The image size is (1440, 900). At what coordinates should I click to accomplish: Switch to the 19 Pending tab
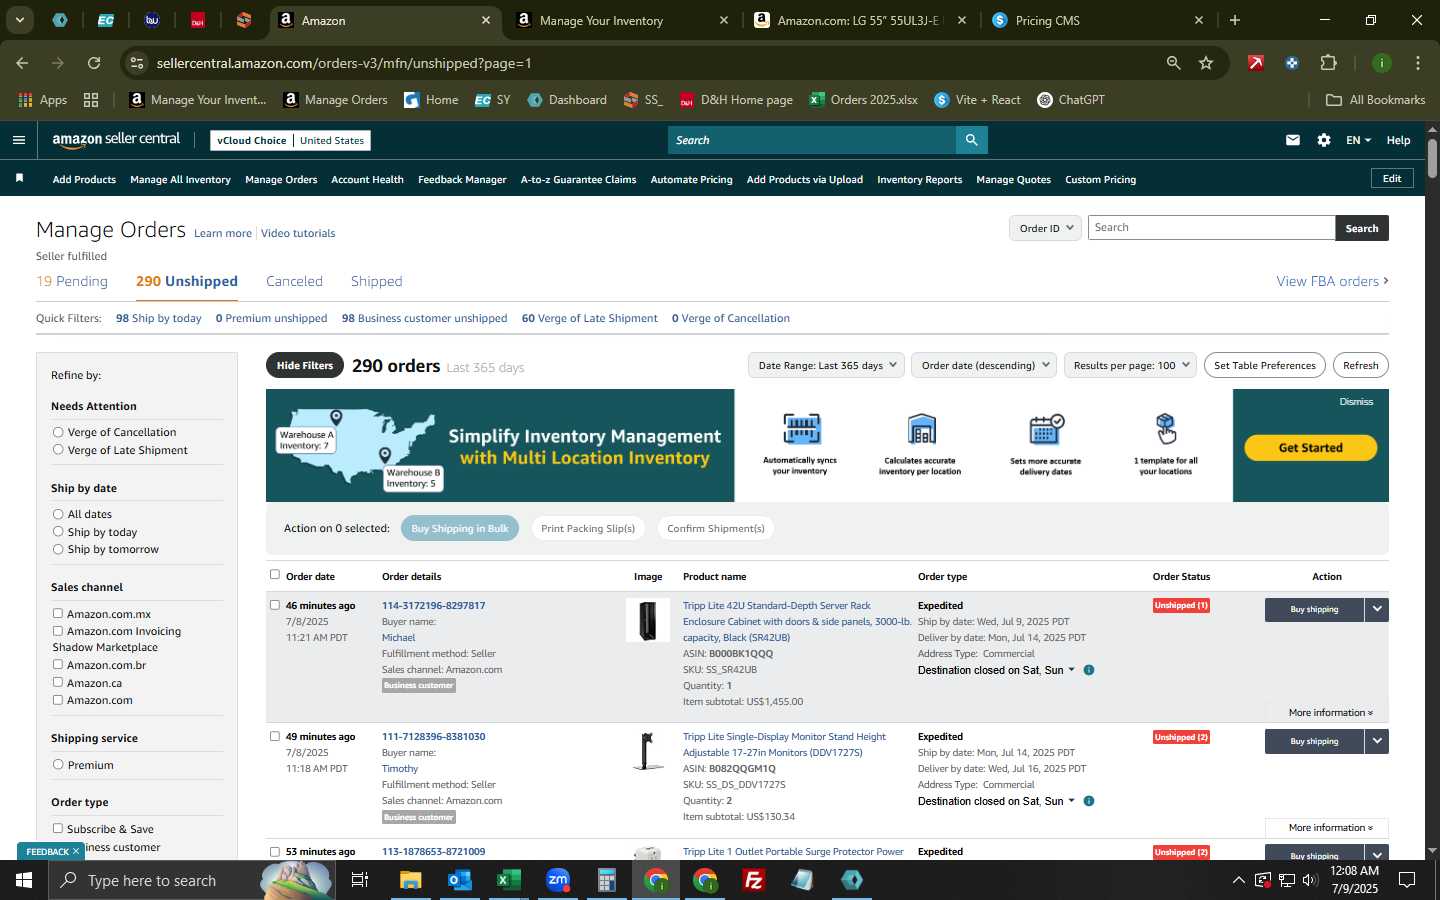(x=72, y=281)
